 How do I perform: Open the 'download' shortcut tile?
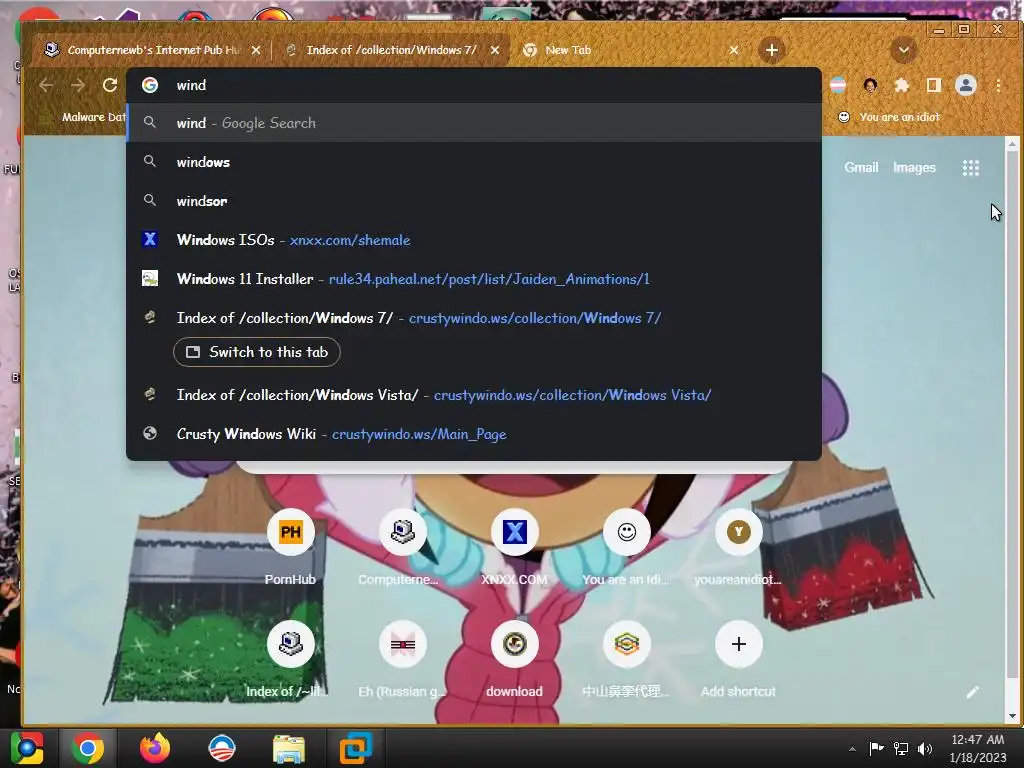tap(515, 659)
